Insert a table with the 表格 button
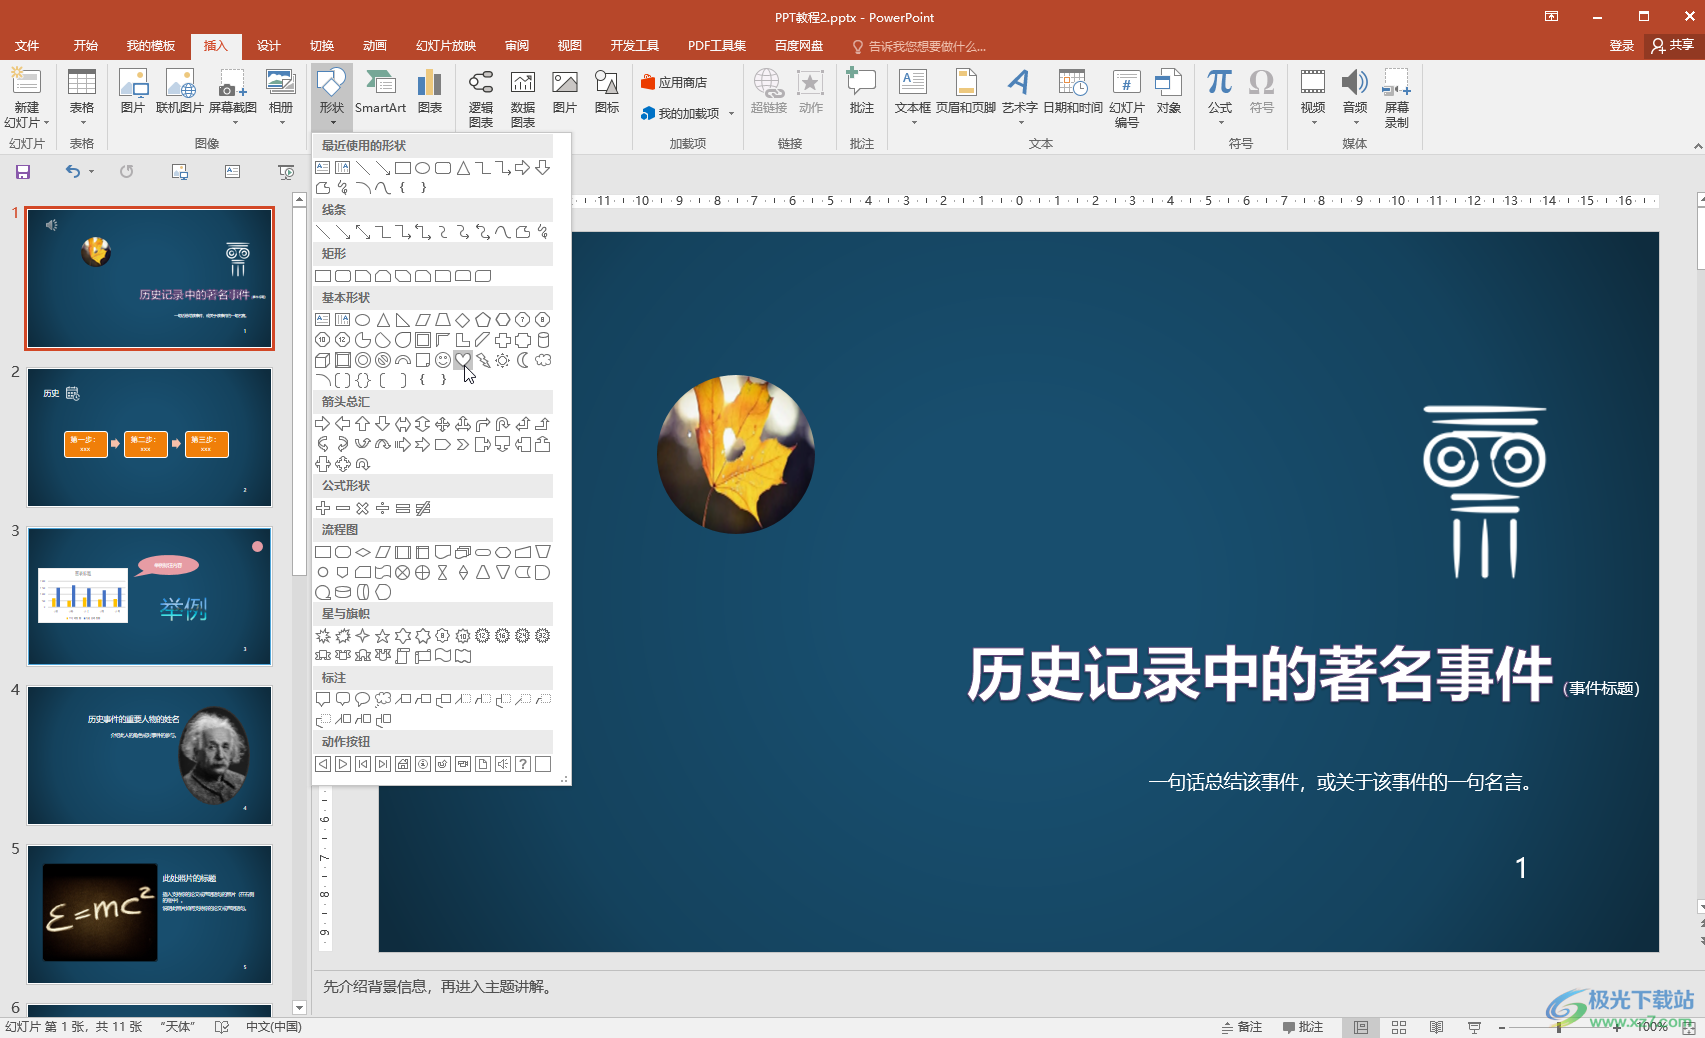1705x1038 pixels. tap(82, 98)
